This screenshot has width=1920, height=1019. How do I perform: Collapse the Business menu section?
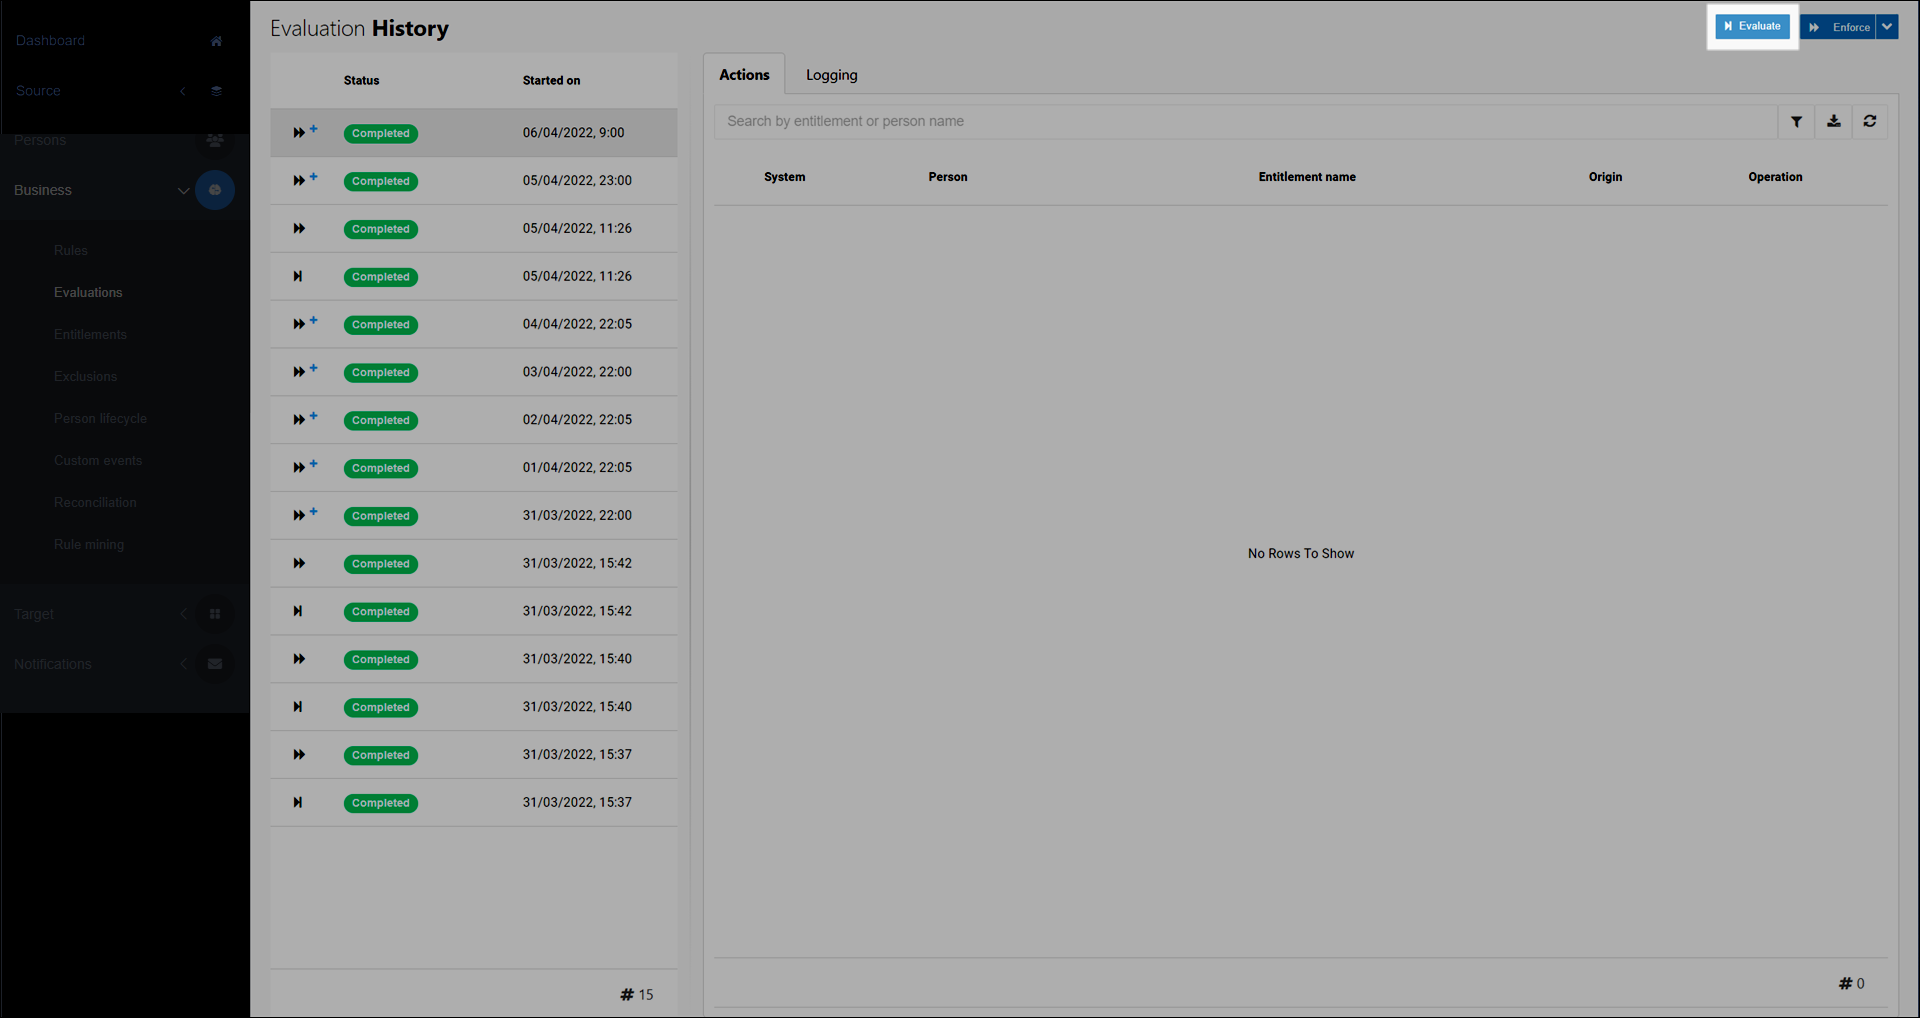[x=183, y=190]
